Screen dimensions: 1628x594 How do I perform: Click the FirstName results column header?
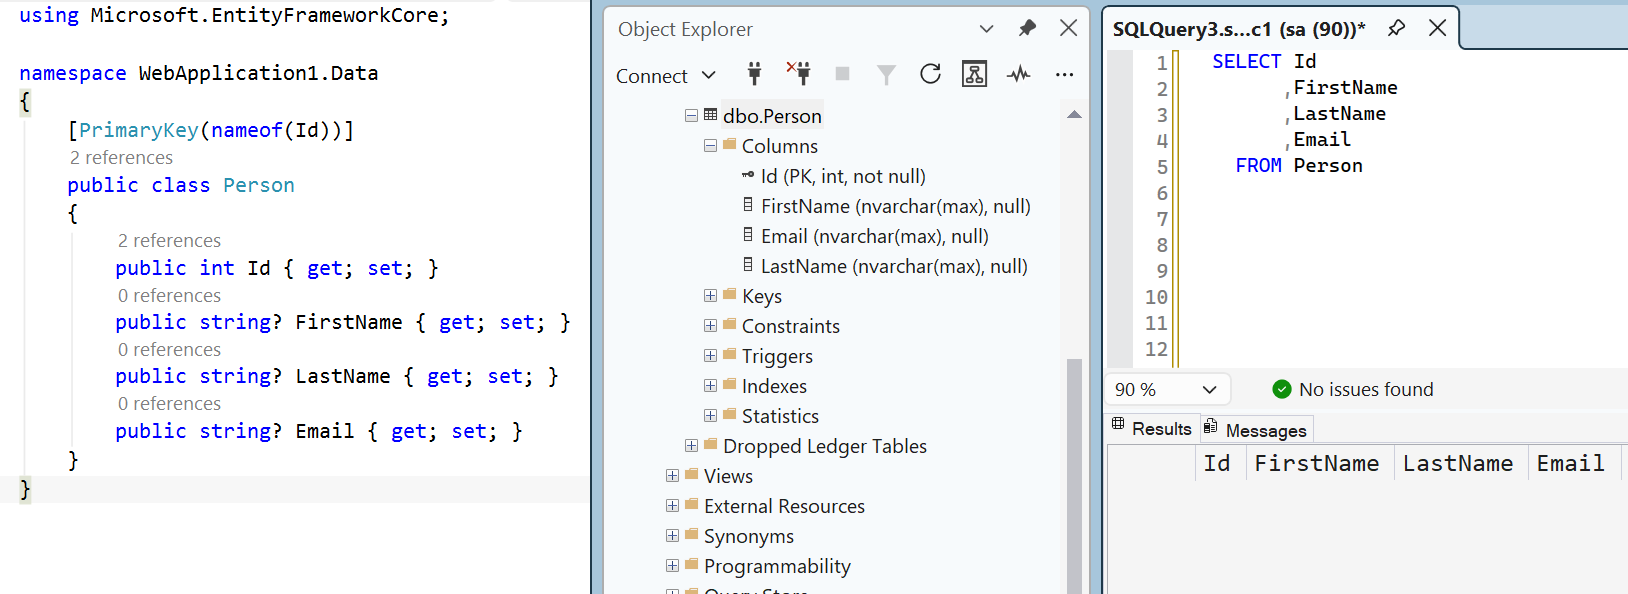(1319, 463)
